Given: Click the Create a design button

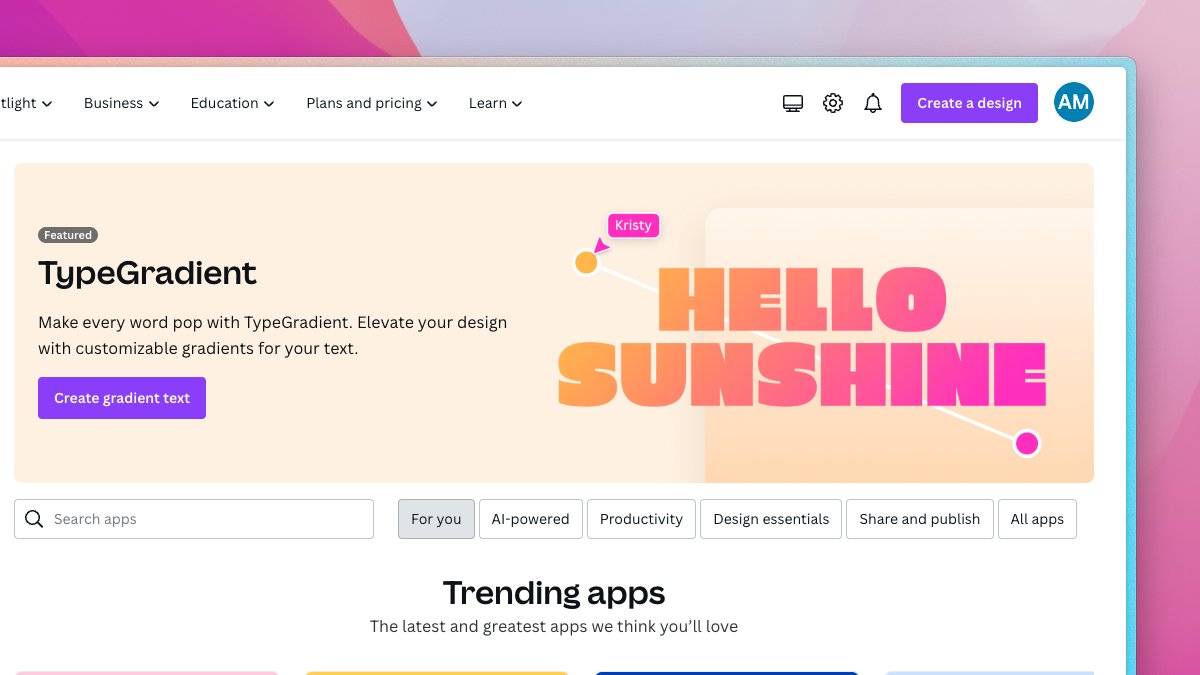Looking at the screenshot, I should (969, 103).
